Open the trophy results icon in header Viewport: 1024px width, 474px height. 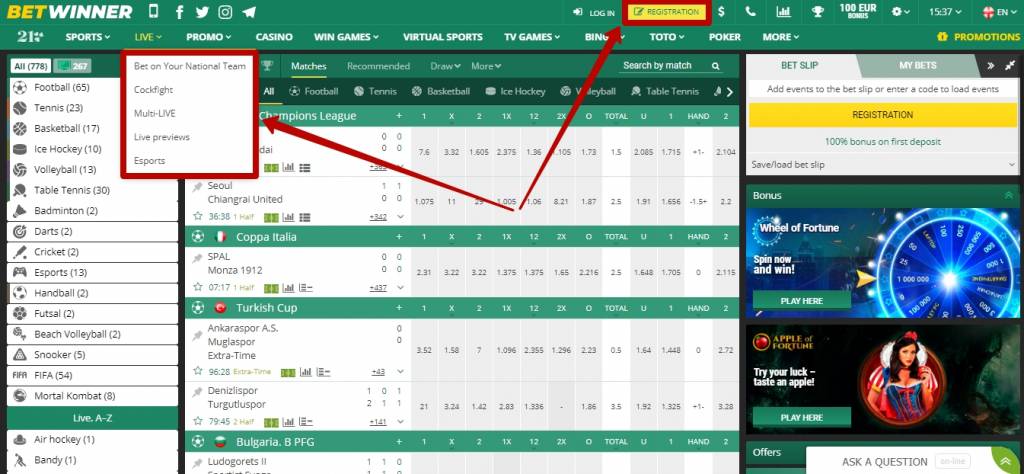click(x=817, y=12)
